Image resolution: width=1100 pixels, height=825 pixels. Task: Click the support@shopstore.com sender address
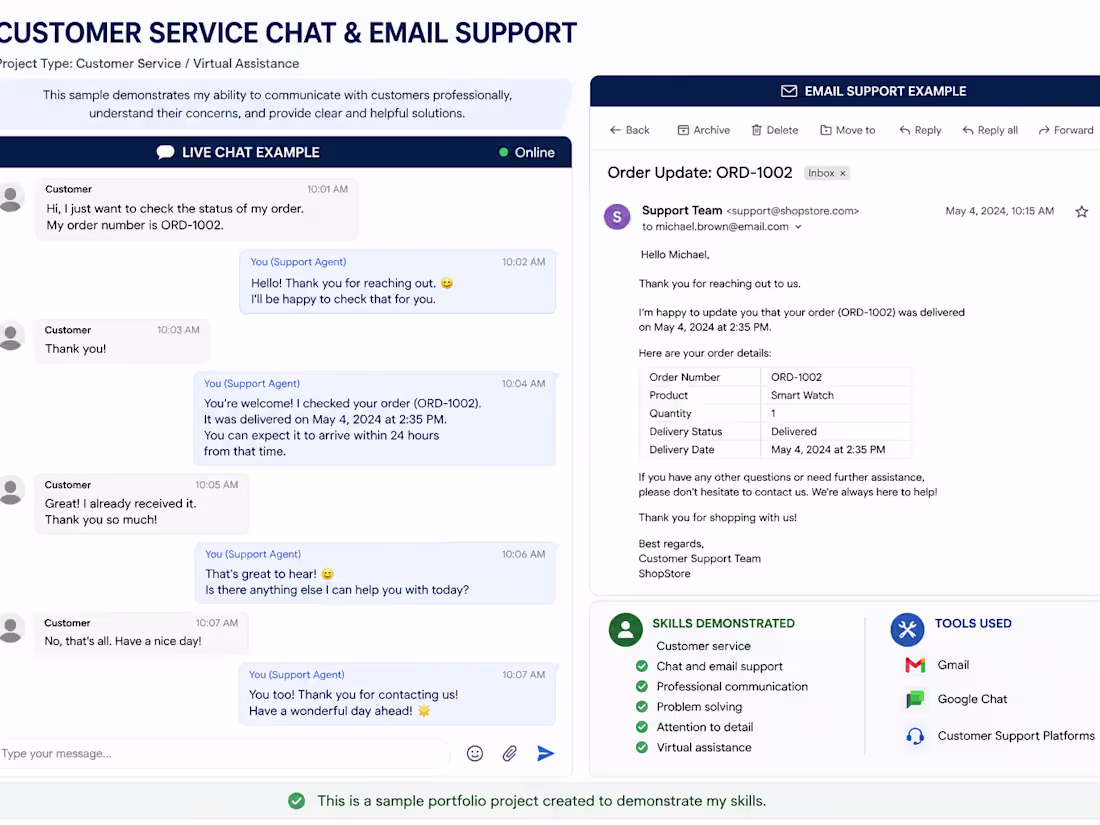coord(793,211)
